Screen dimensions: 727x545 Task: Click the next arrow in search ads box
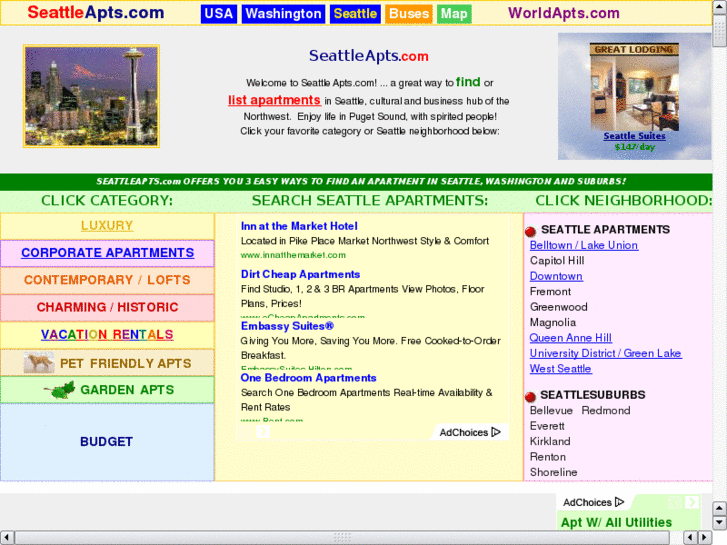click(263, 432)
